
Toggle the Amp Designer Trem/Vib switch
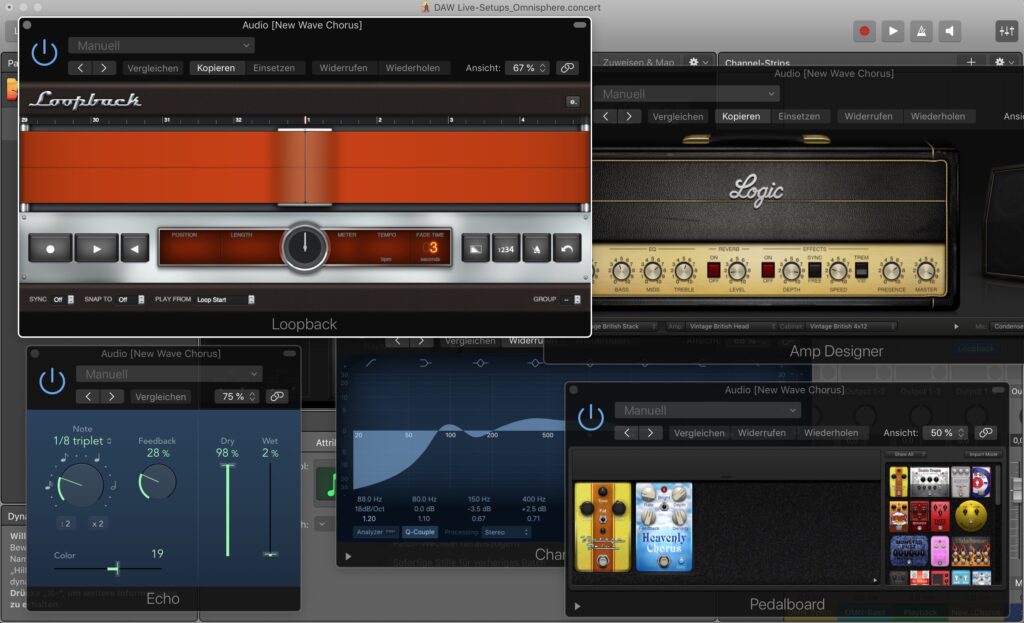point(861,270)
